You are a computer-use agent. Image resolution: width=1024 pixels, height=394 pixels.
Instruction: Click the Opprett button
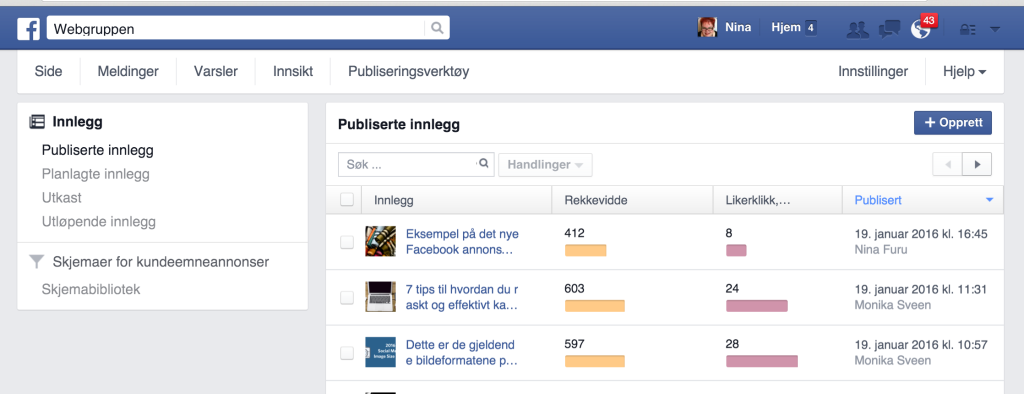[x=952, y=123]
